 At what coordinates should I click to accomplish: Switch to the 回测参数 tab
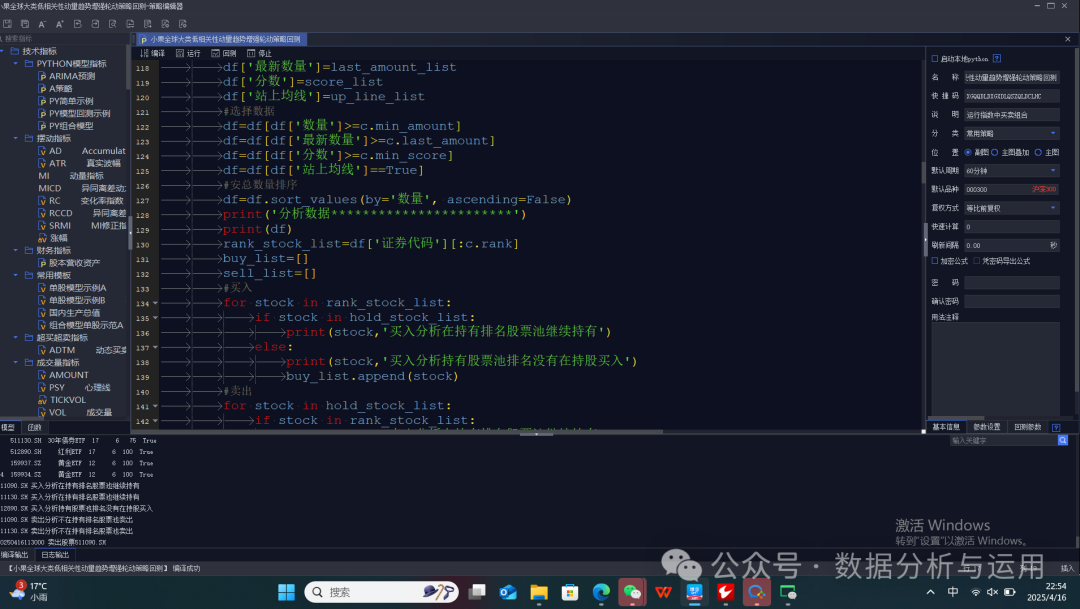pos(1028,427)
